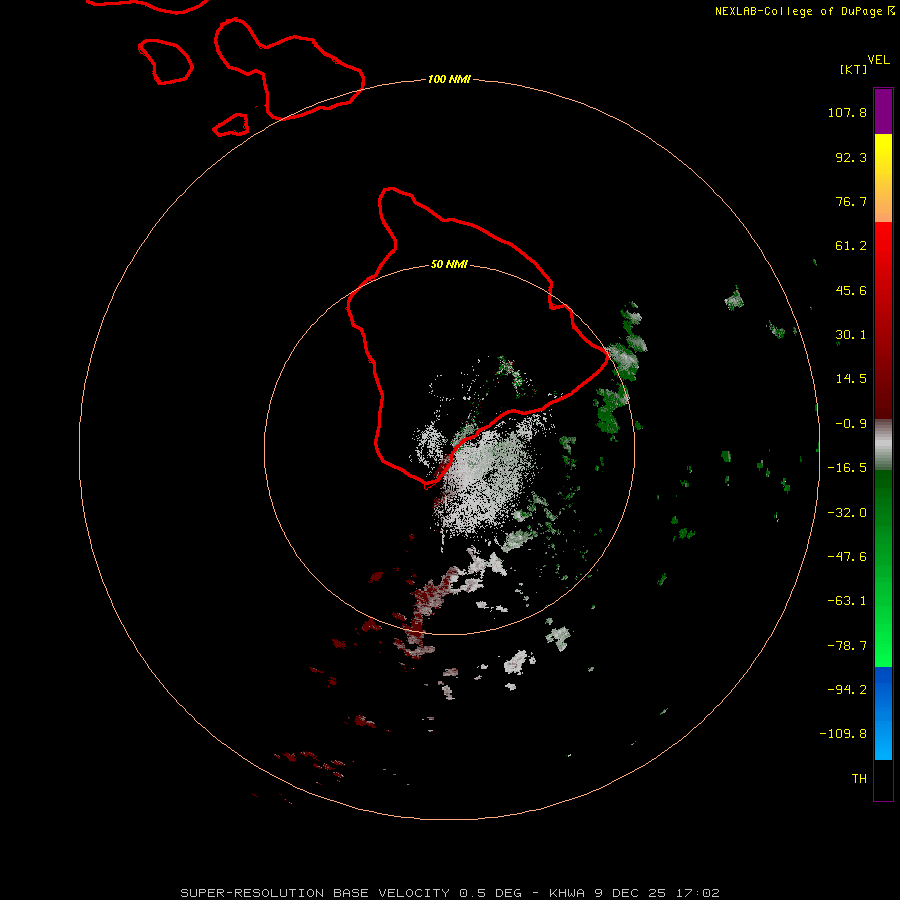The image size is (900, 900).
Task: Click the TH label beside the color bar
Action: point(859,779)
